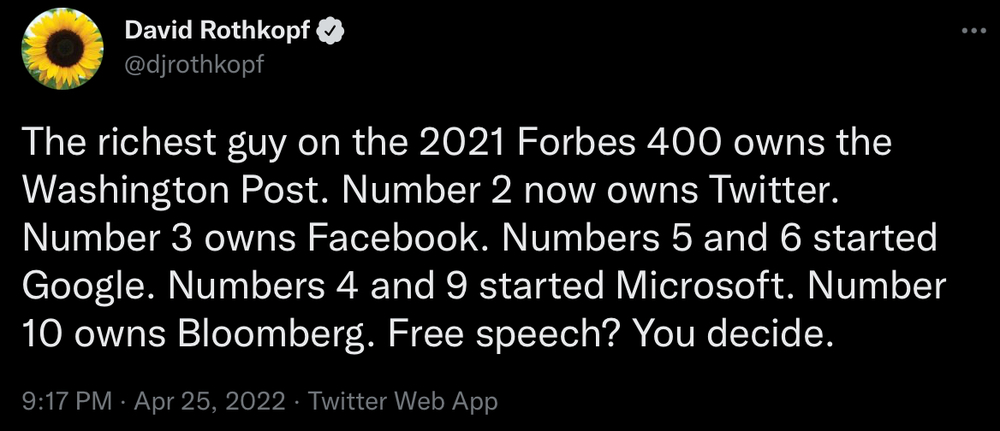Viewport: 1000px width, 431px height.
Task: Click the sunflower profile avatar
Action: [x=62, y=54]
